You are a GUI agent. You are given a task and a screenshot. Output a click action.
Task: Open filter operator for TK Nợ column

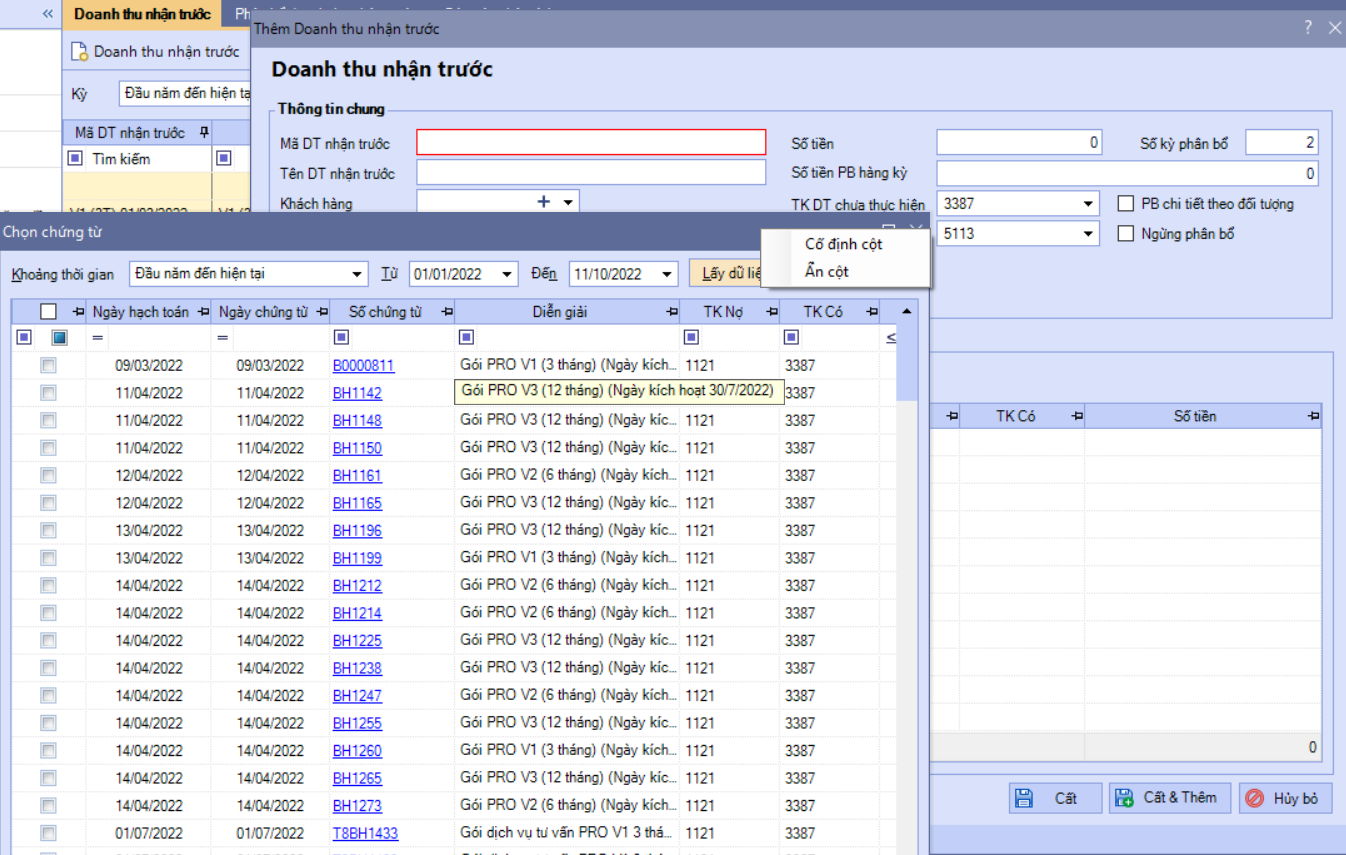[x=691, y=338]
